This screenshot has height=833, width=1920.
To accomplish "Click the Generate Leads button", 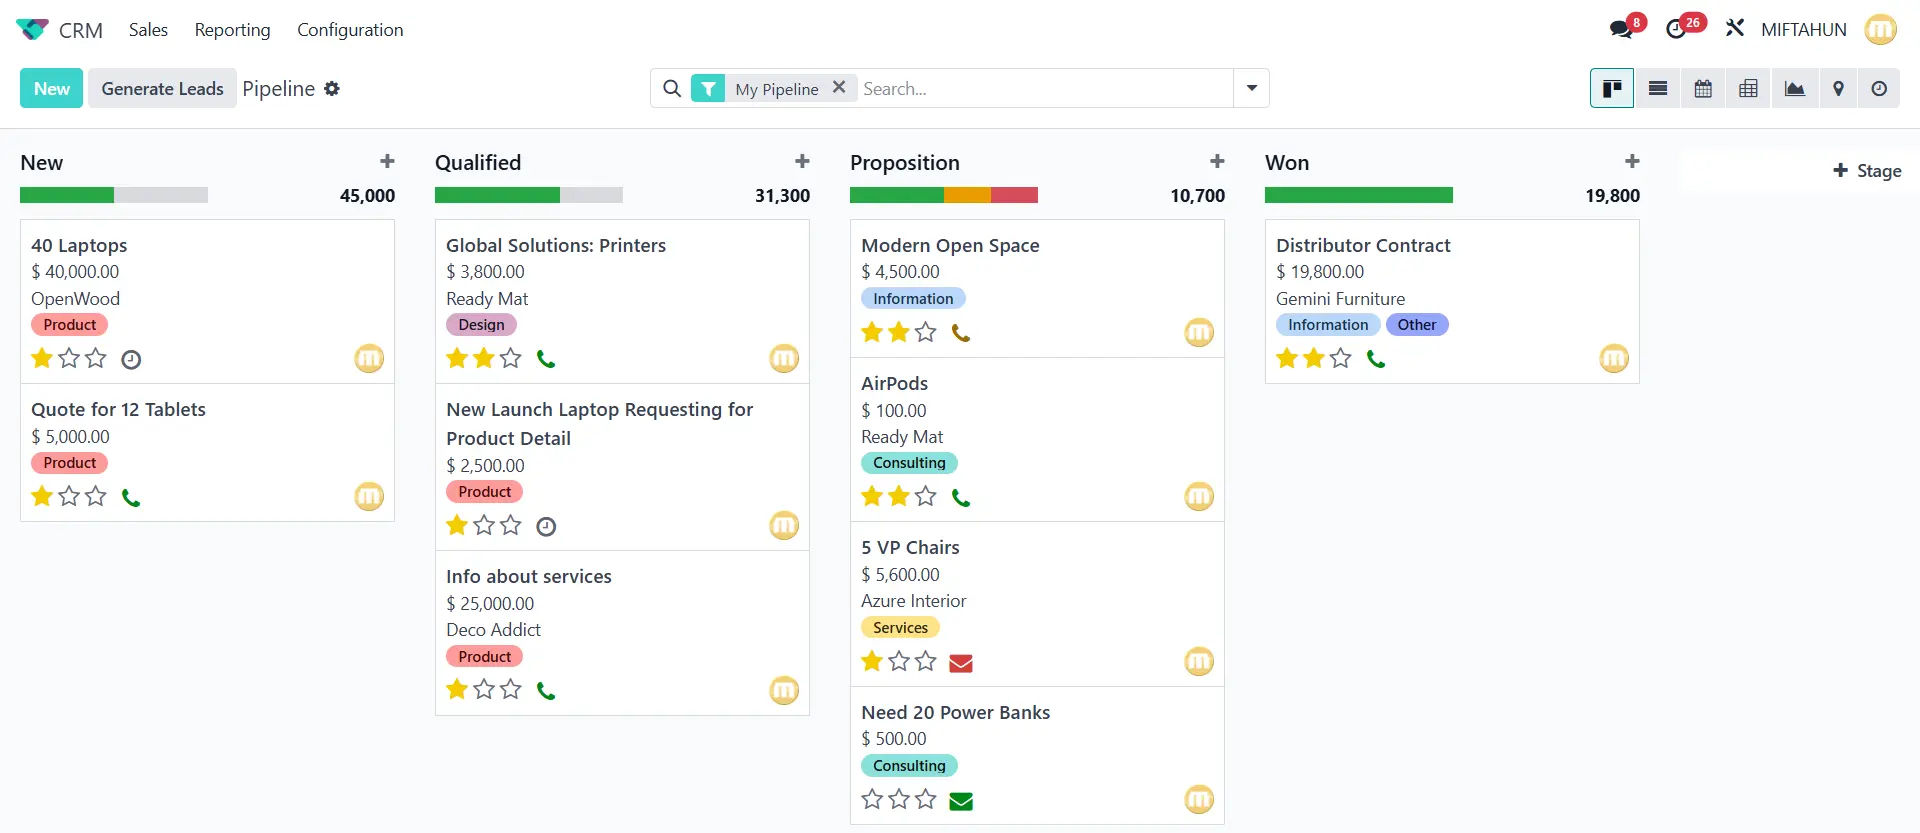I will pos(162,89).
